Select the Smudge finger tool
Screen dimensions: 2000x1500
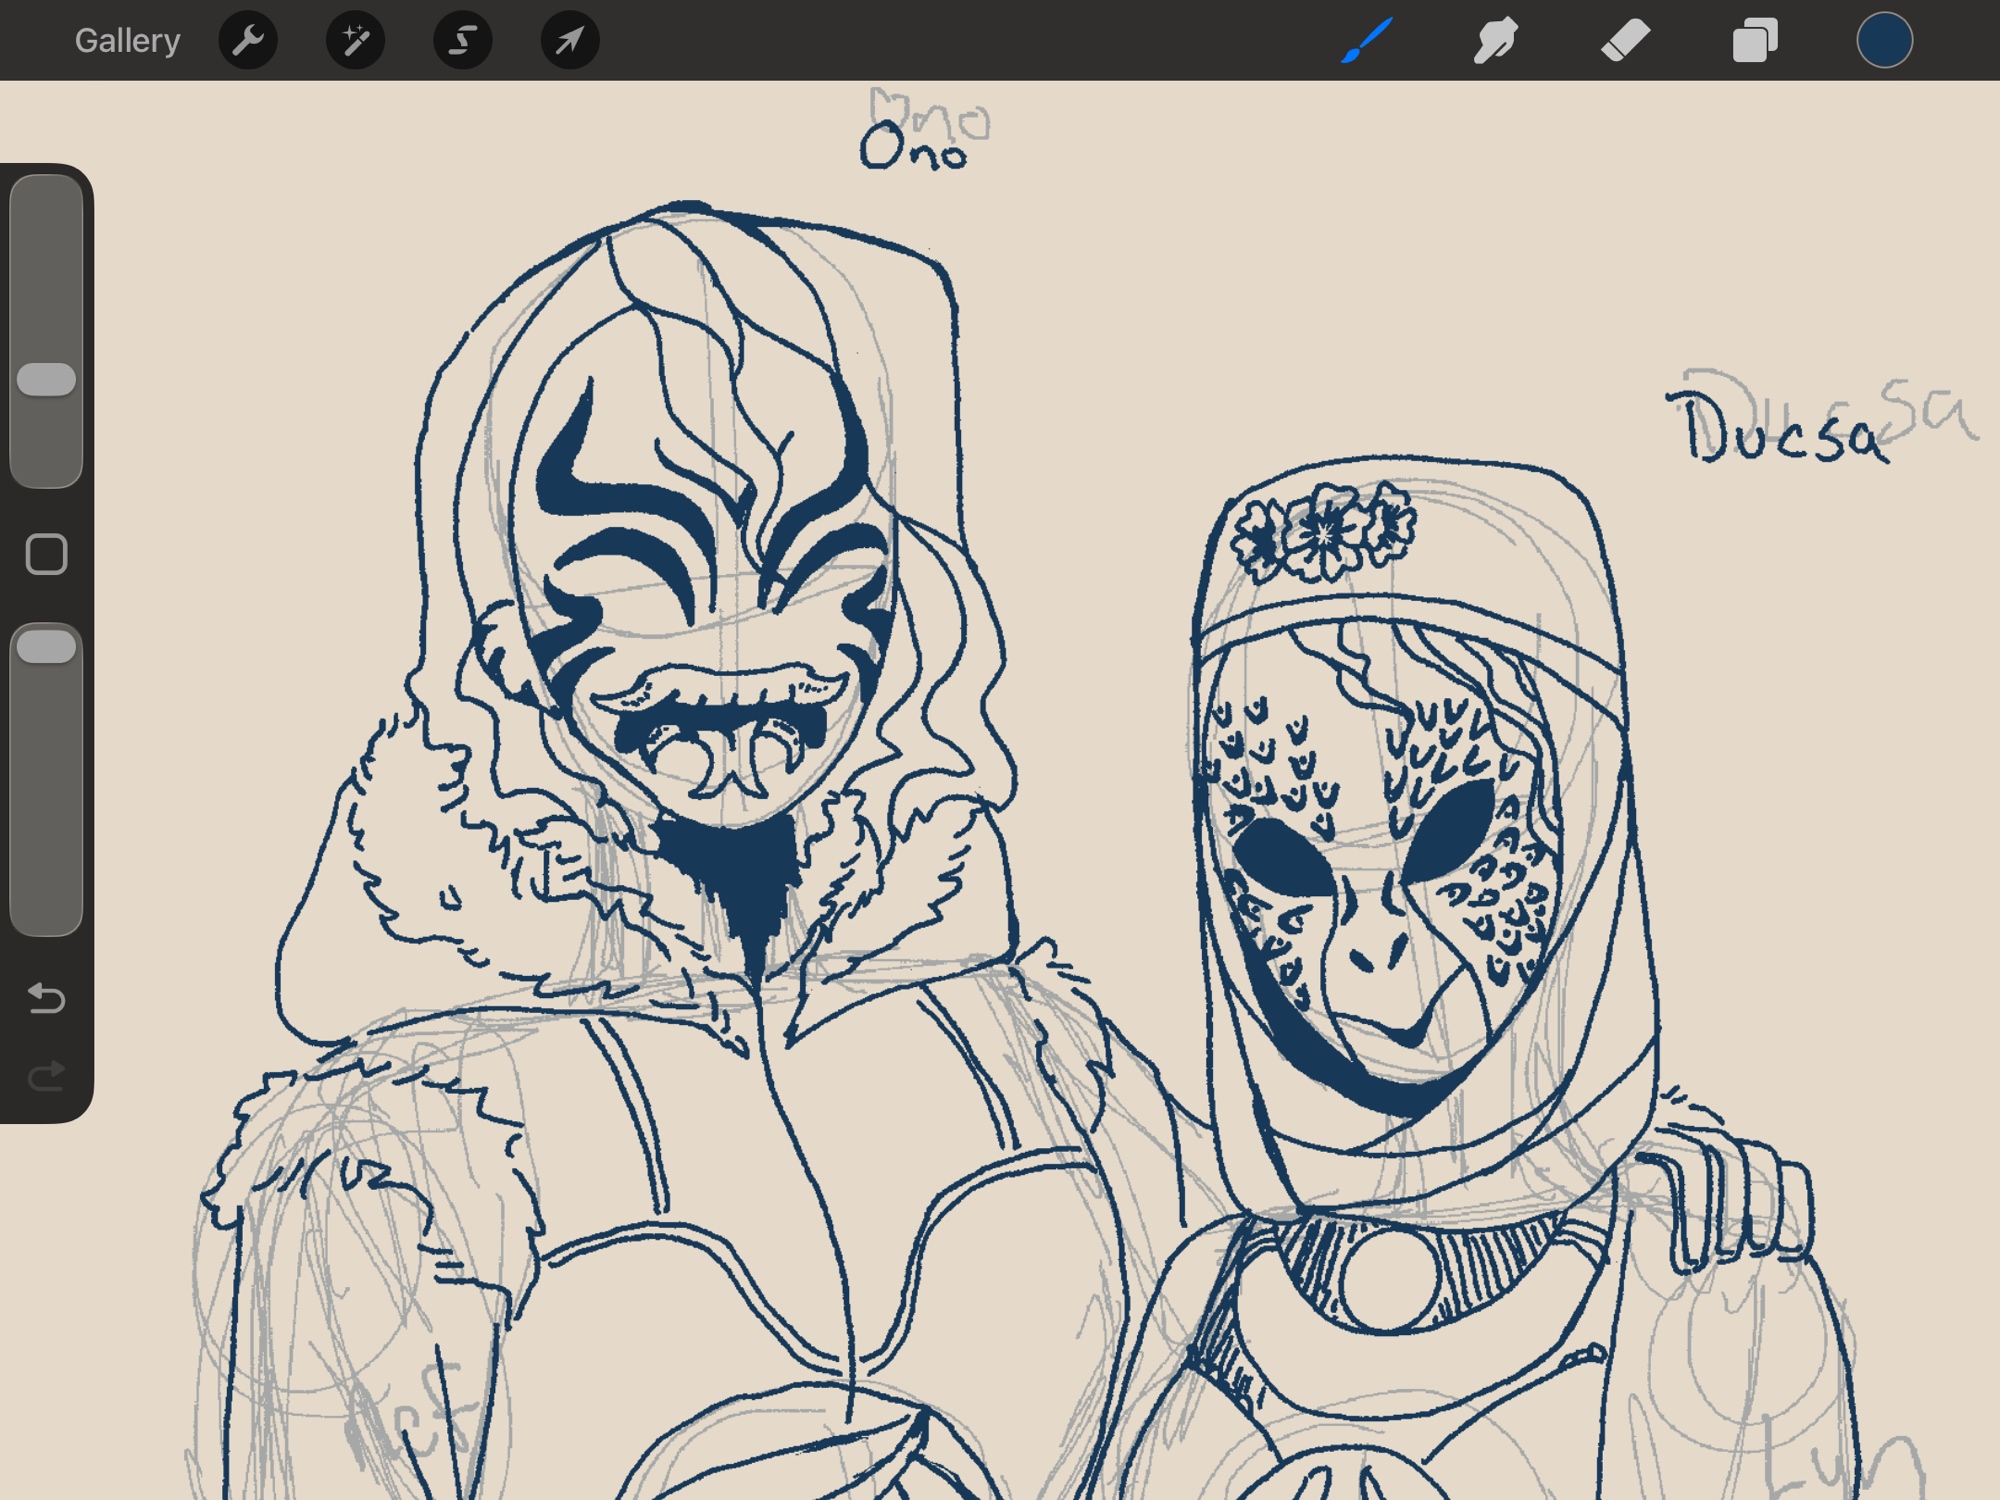1495,41
